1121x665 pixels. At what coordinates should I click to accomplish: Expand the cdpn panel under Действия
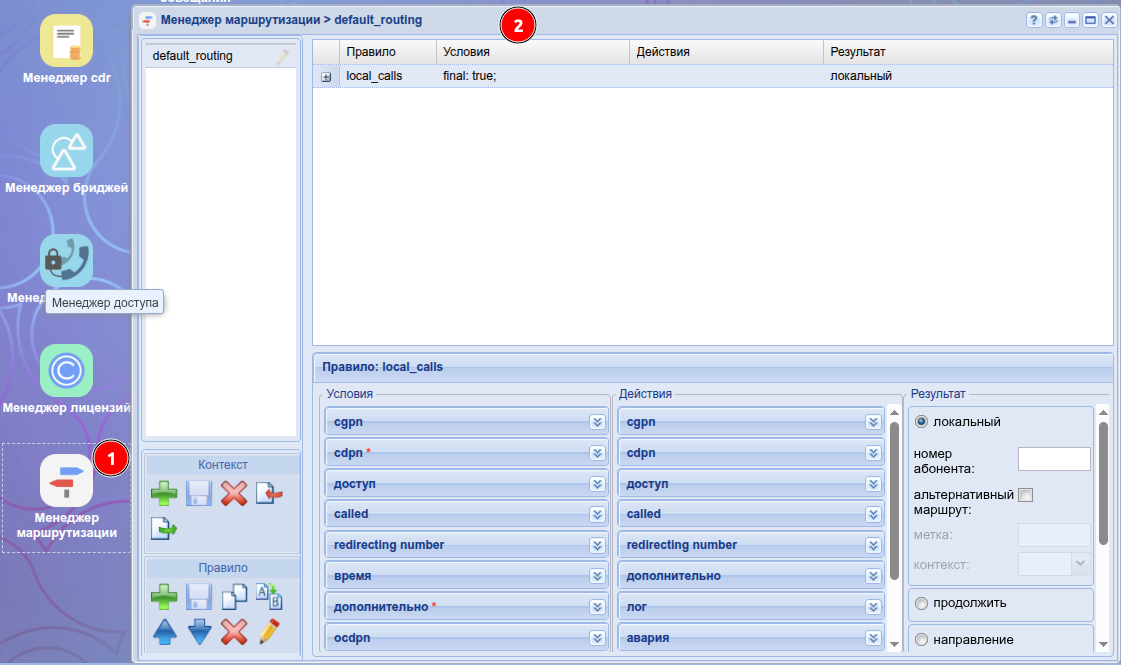pyautogui.click(x=873, y=453)
